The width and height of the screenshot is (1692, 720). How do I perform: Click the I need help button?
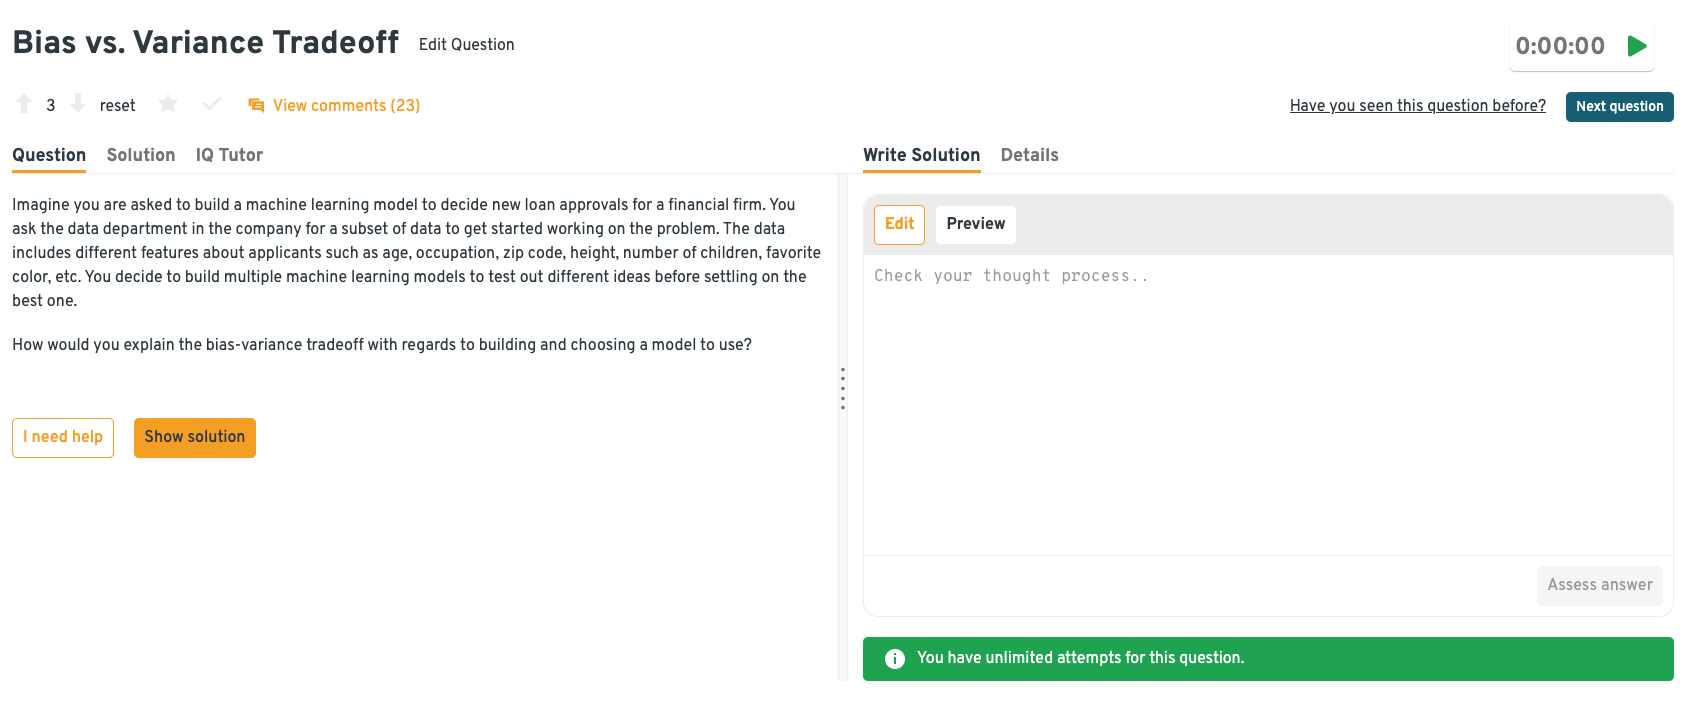point(63,437)
